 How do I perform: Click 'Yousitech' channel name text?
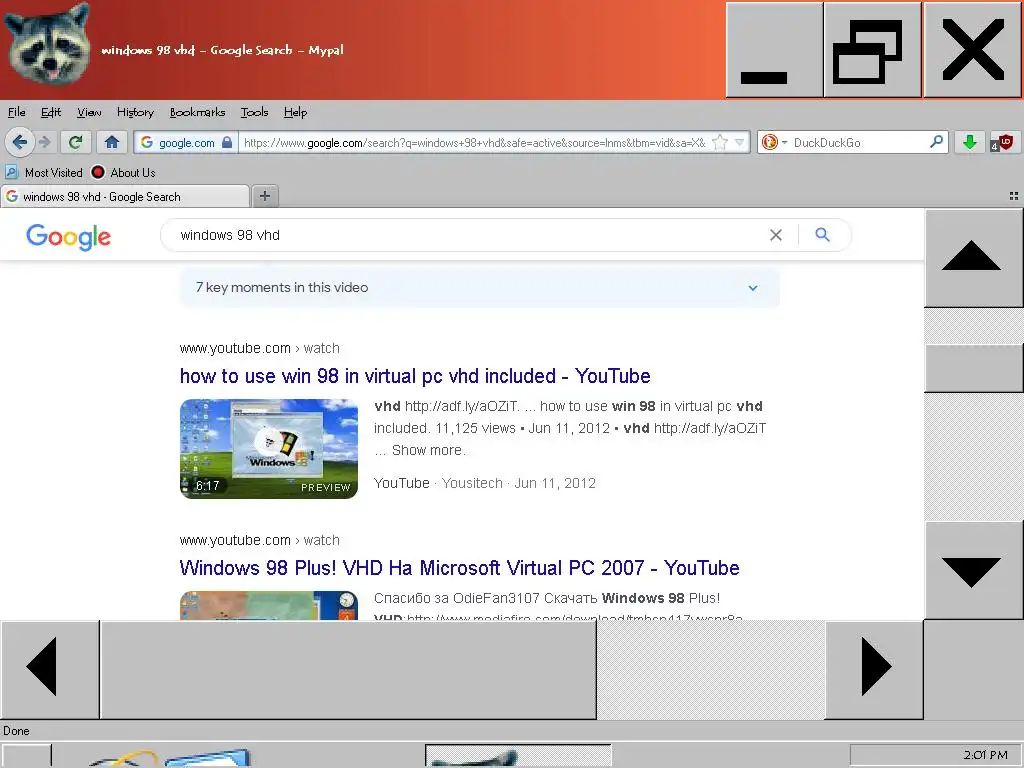click(472, 483)
